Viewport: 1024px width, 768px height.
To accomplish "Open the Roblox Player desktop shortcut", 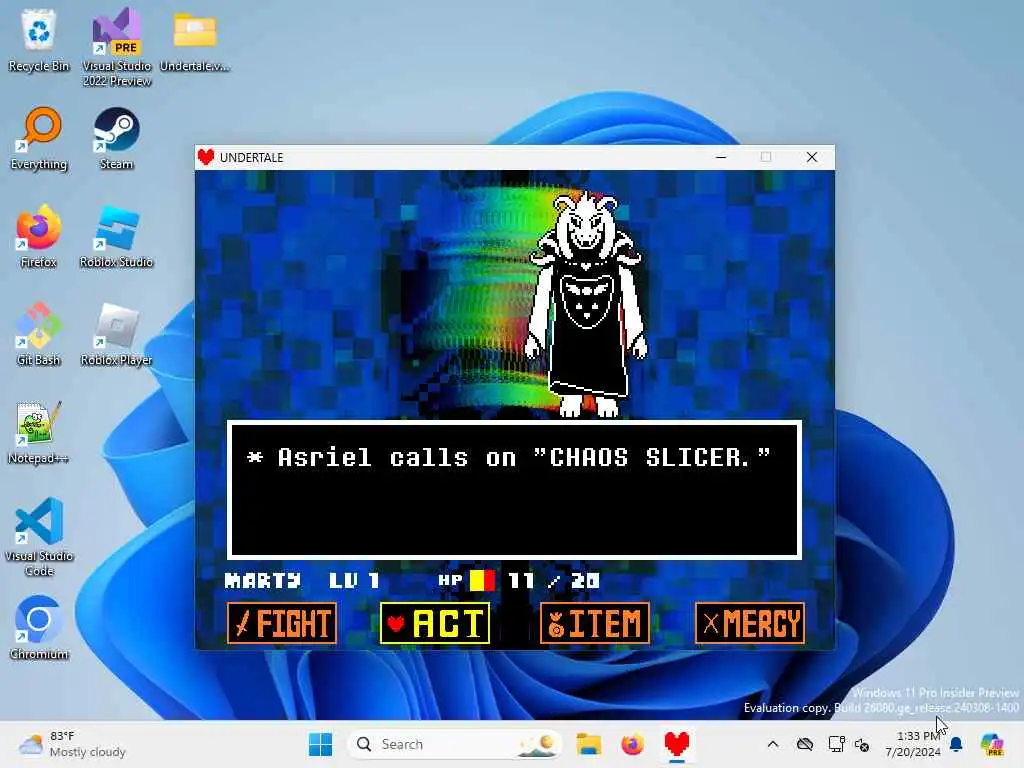I will pyautogui.click(x=116, y=334).
